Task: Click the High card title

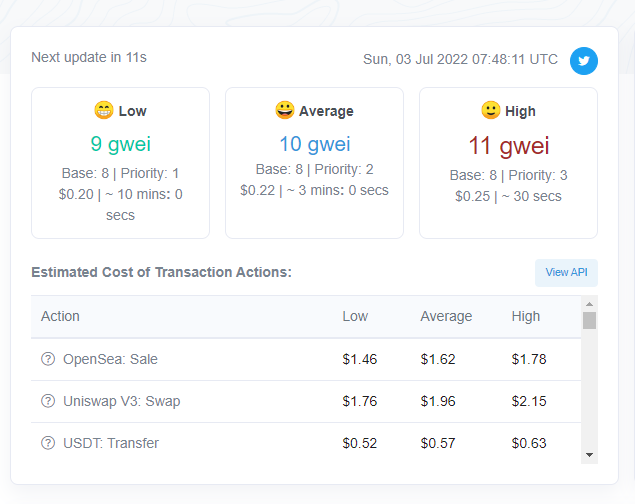Action: click(520, 111)
